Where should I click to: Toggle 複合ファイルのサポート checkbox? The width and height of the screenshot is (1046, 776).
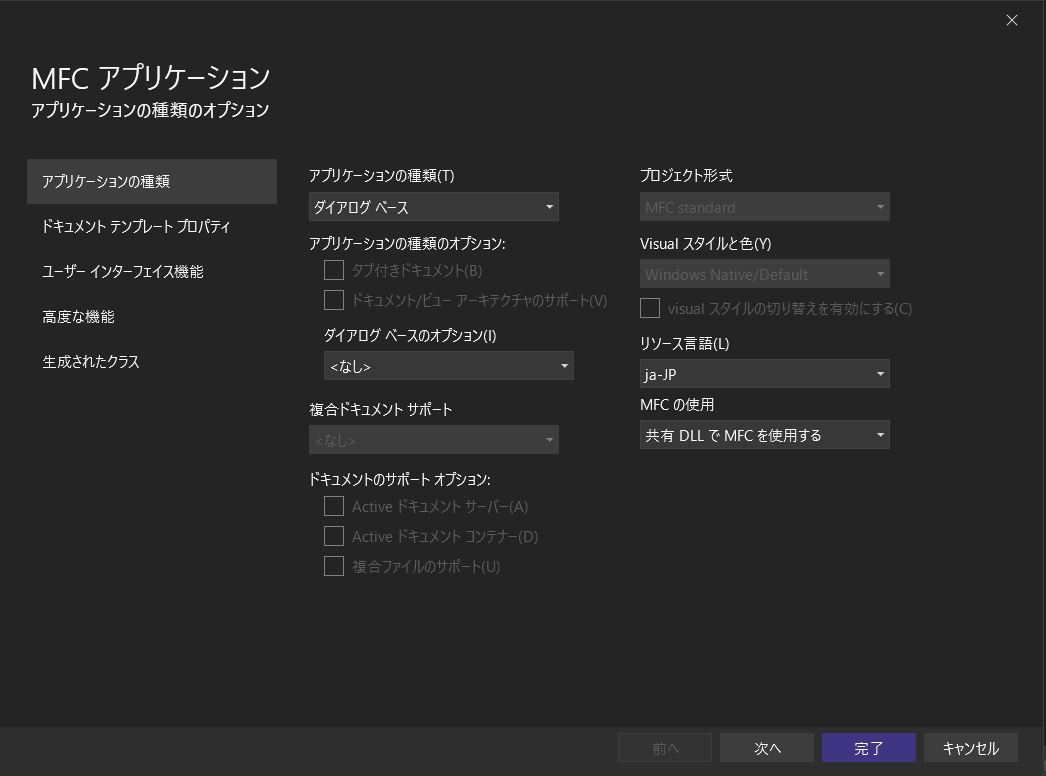coord(334,567)
